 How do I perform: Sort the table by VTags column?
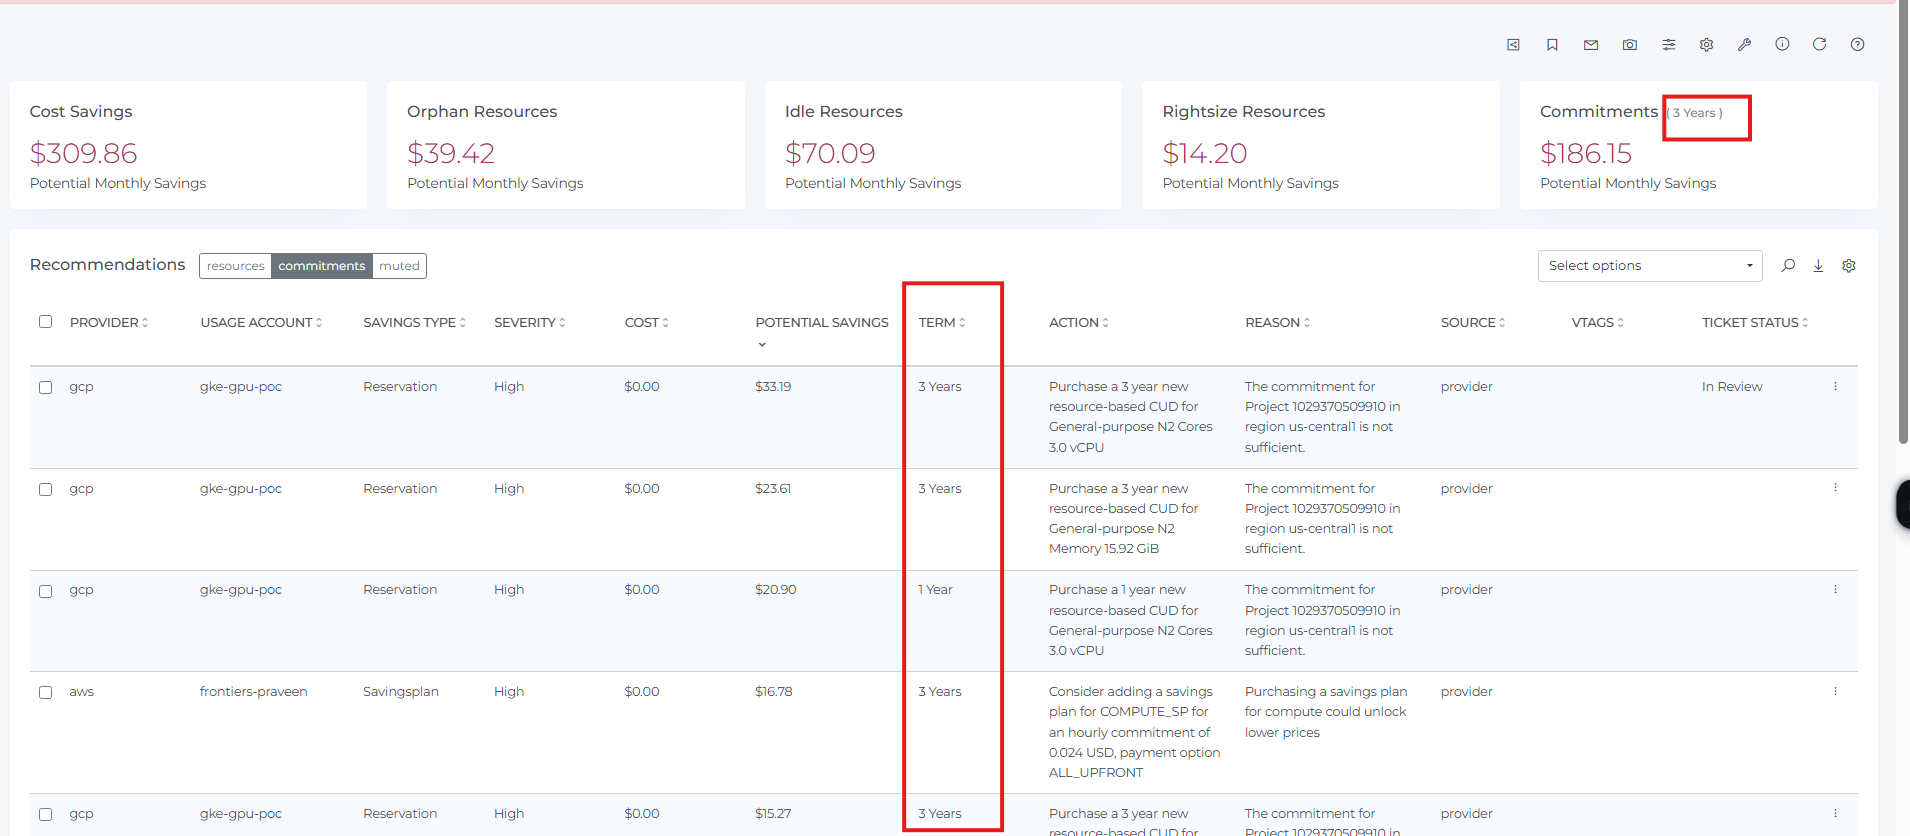[1598, 322]
